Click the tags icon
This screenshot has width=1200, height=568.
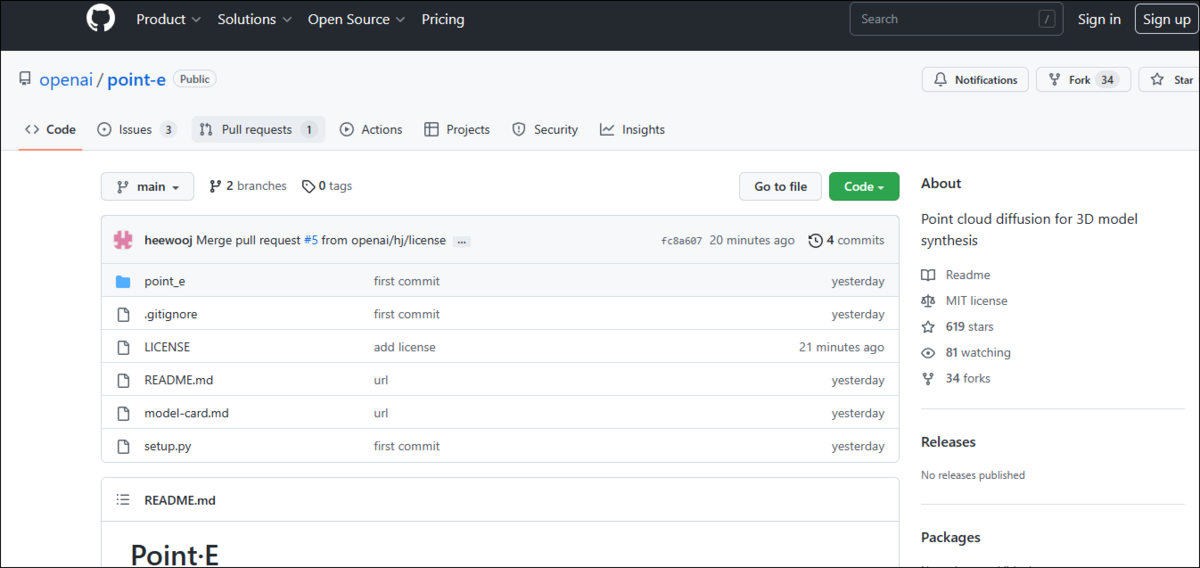pos(308,186)
